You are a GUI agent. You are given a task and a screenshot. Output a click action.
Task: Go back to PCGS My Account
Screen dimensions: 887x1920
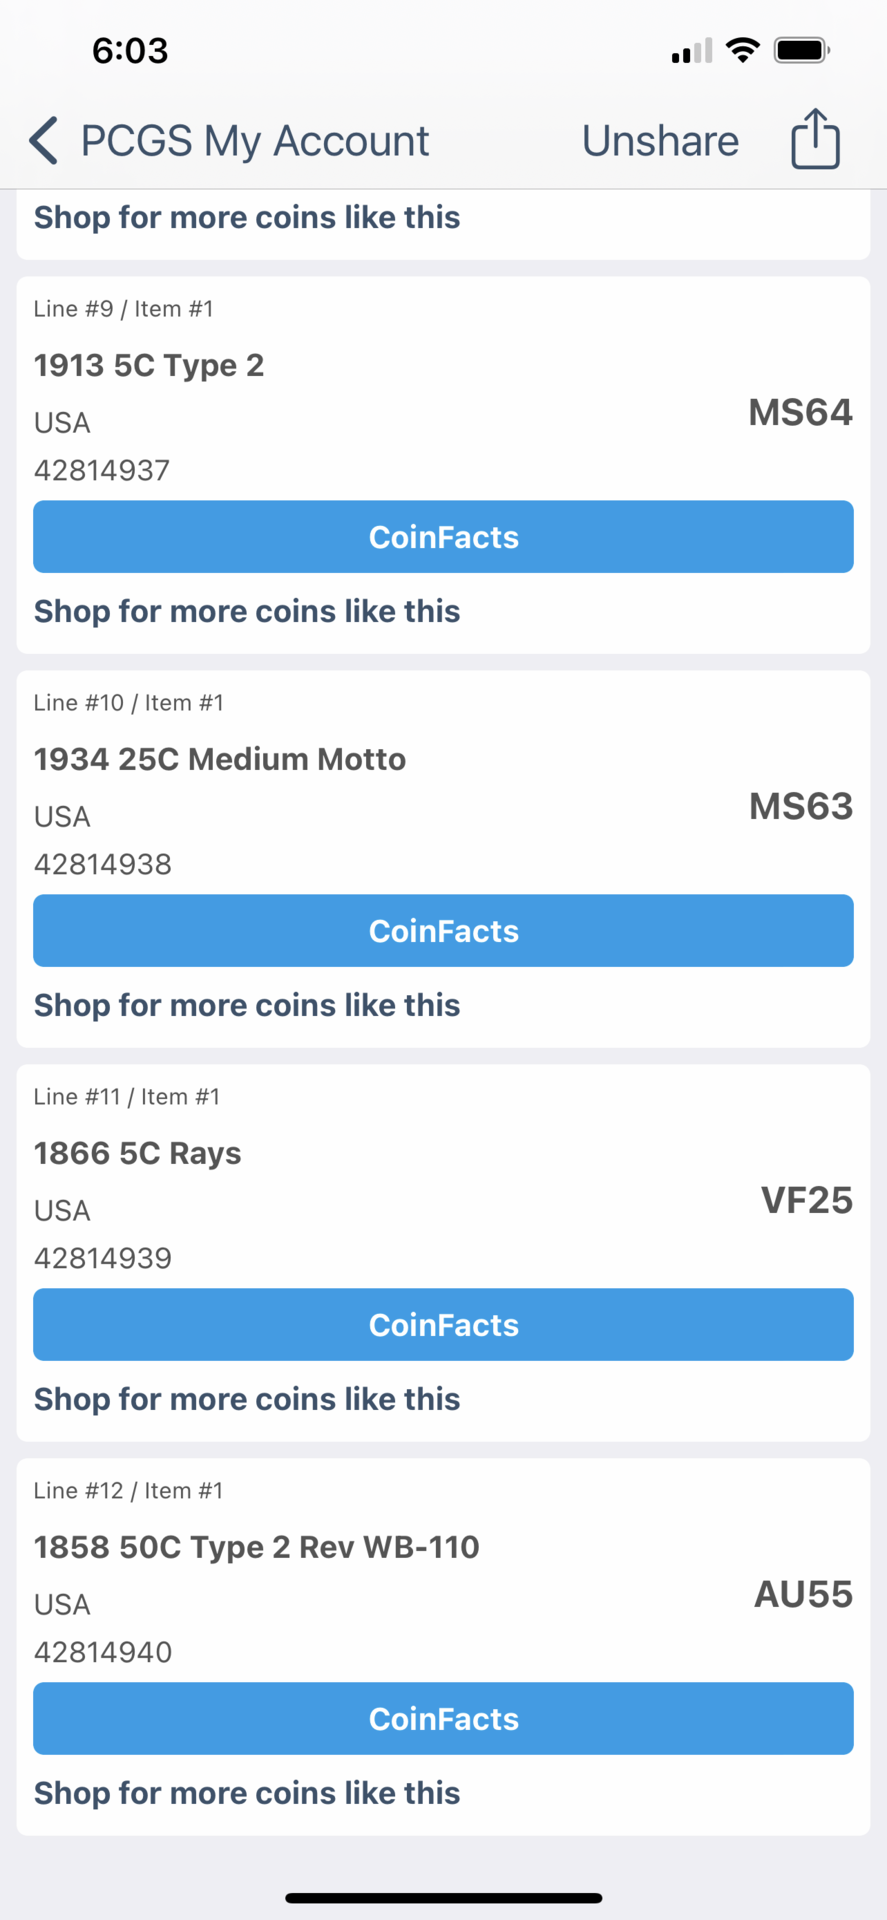254,141
